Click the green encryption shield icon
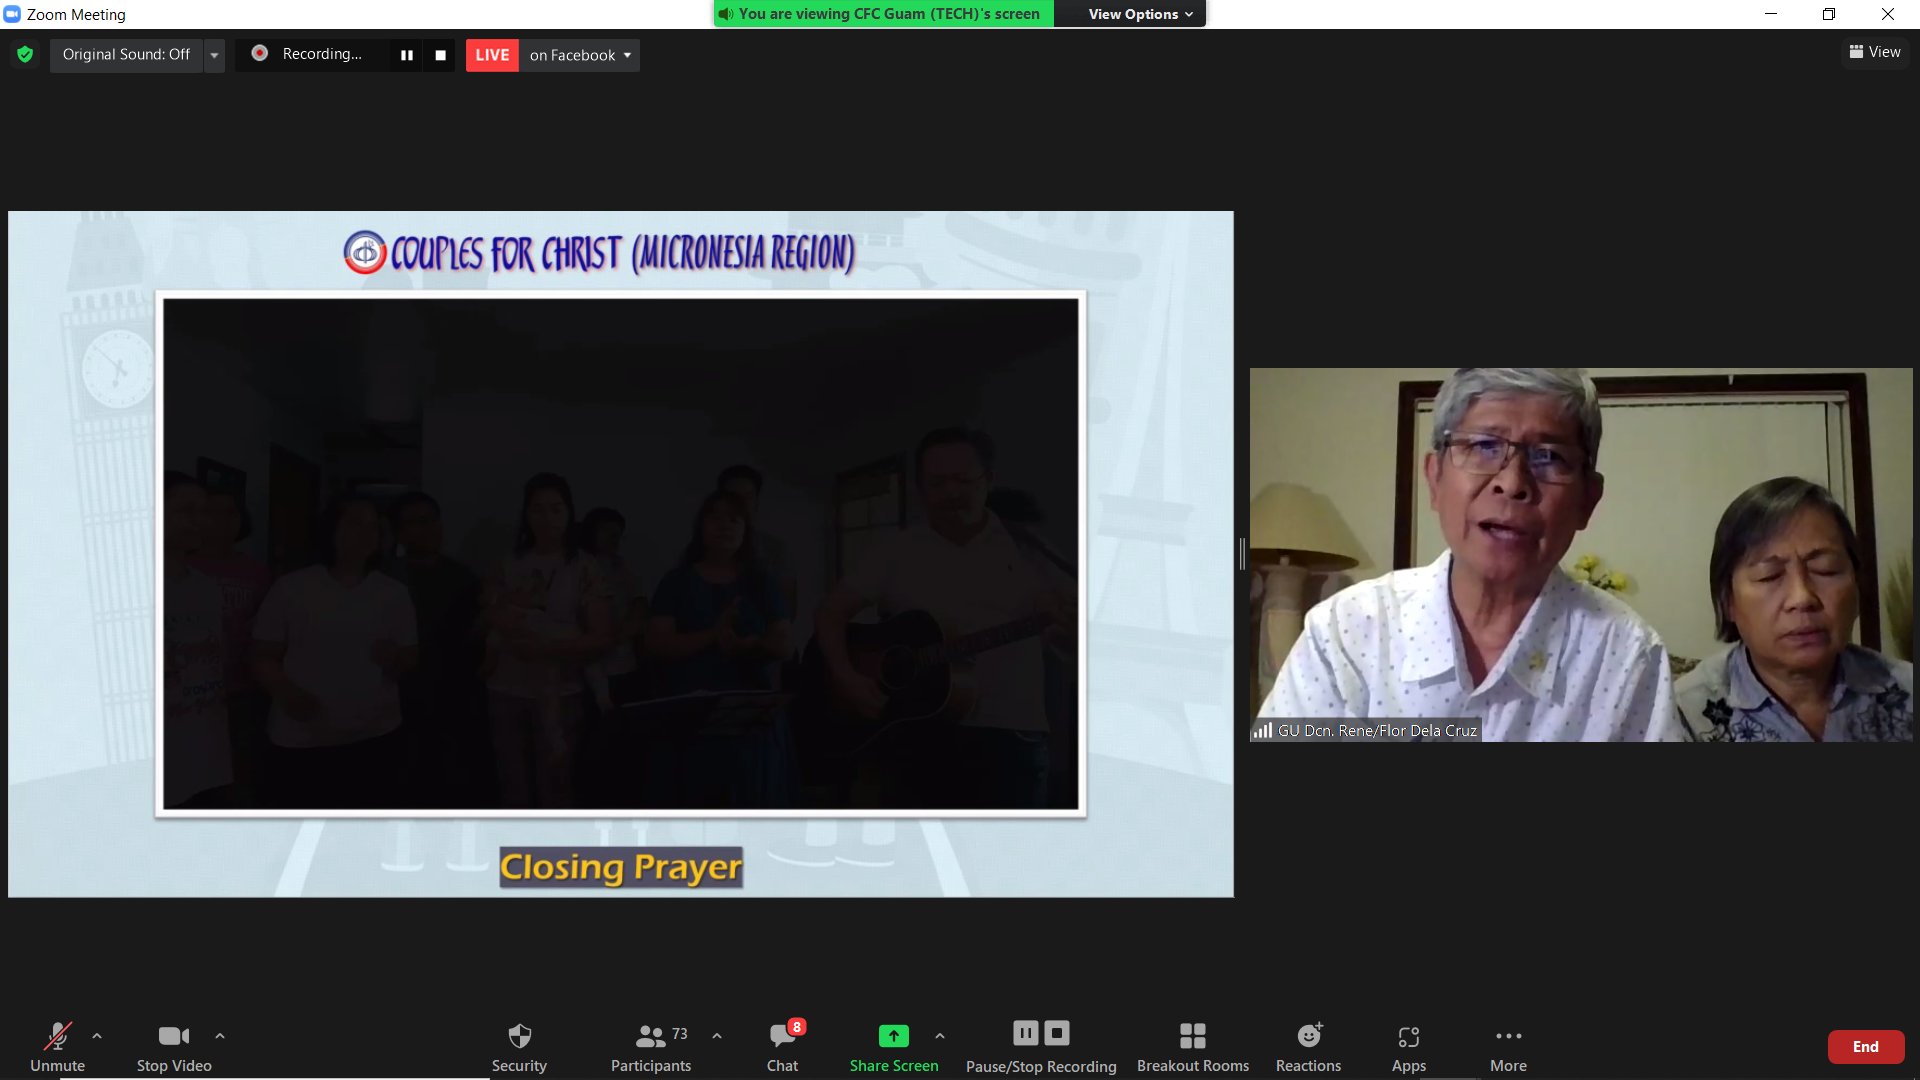Image resolution: width=1920 pixels, height=1080 pixels. pyautogui.click(x=25, y=54)
